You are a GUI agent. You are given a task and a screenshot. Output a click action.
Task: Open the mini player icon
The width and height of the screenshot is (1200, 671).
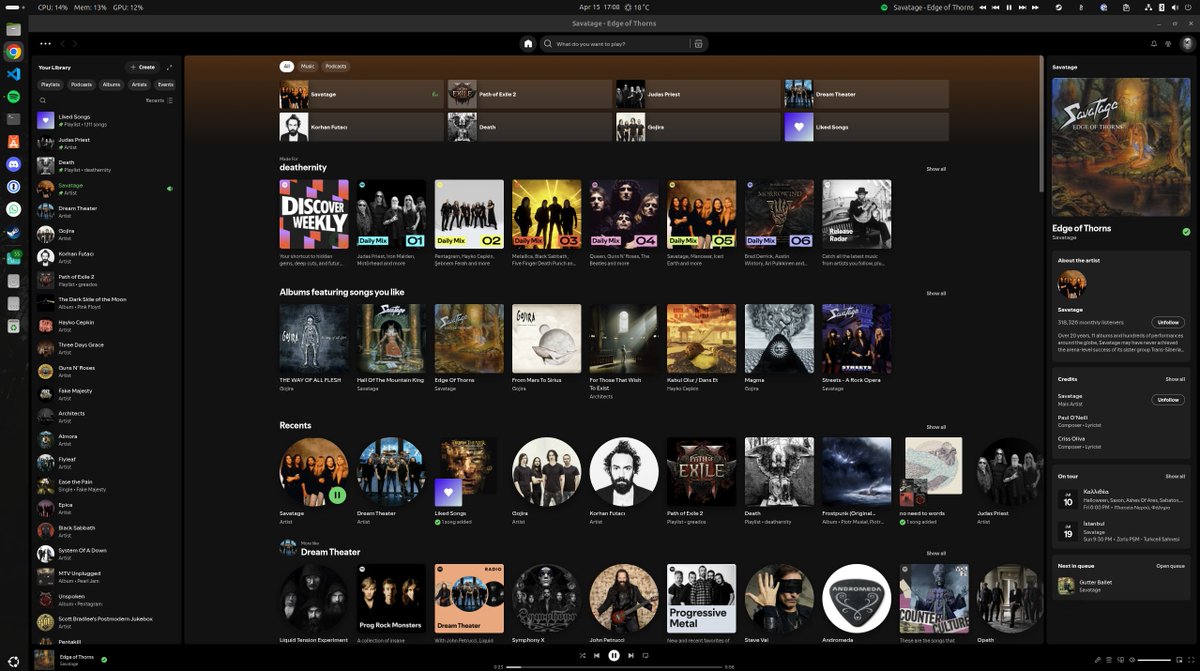(1178, 660)
